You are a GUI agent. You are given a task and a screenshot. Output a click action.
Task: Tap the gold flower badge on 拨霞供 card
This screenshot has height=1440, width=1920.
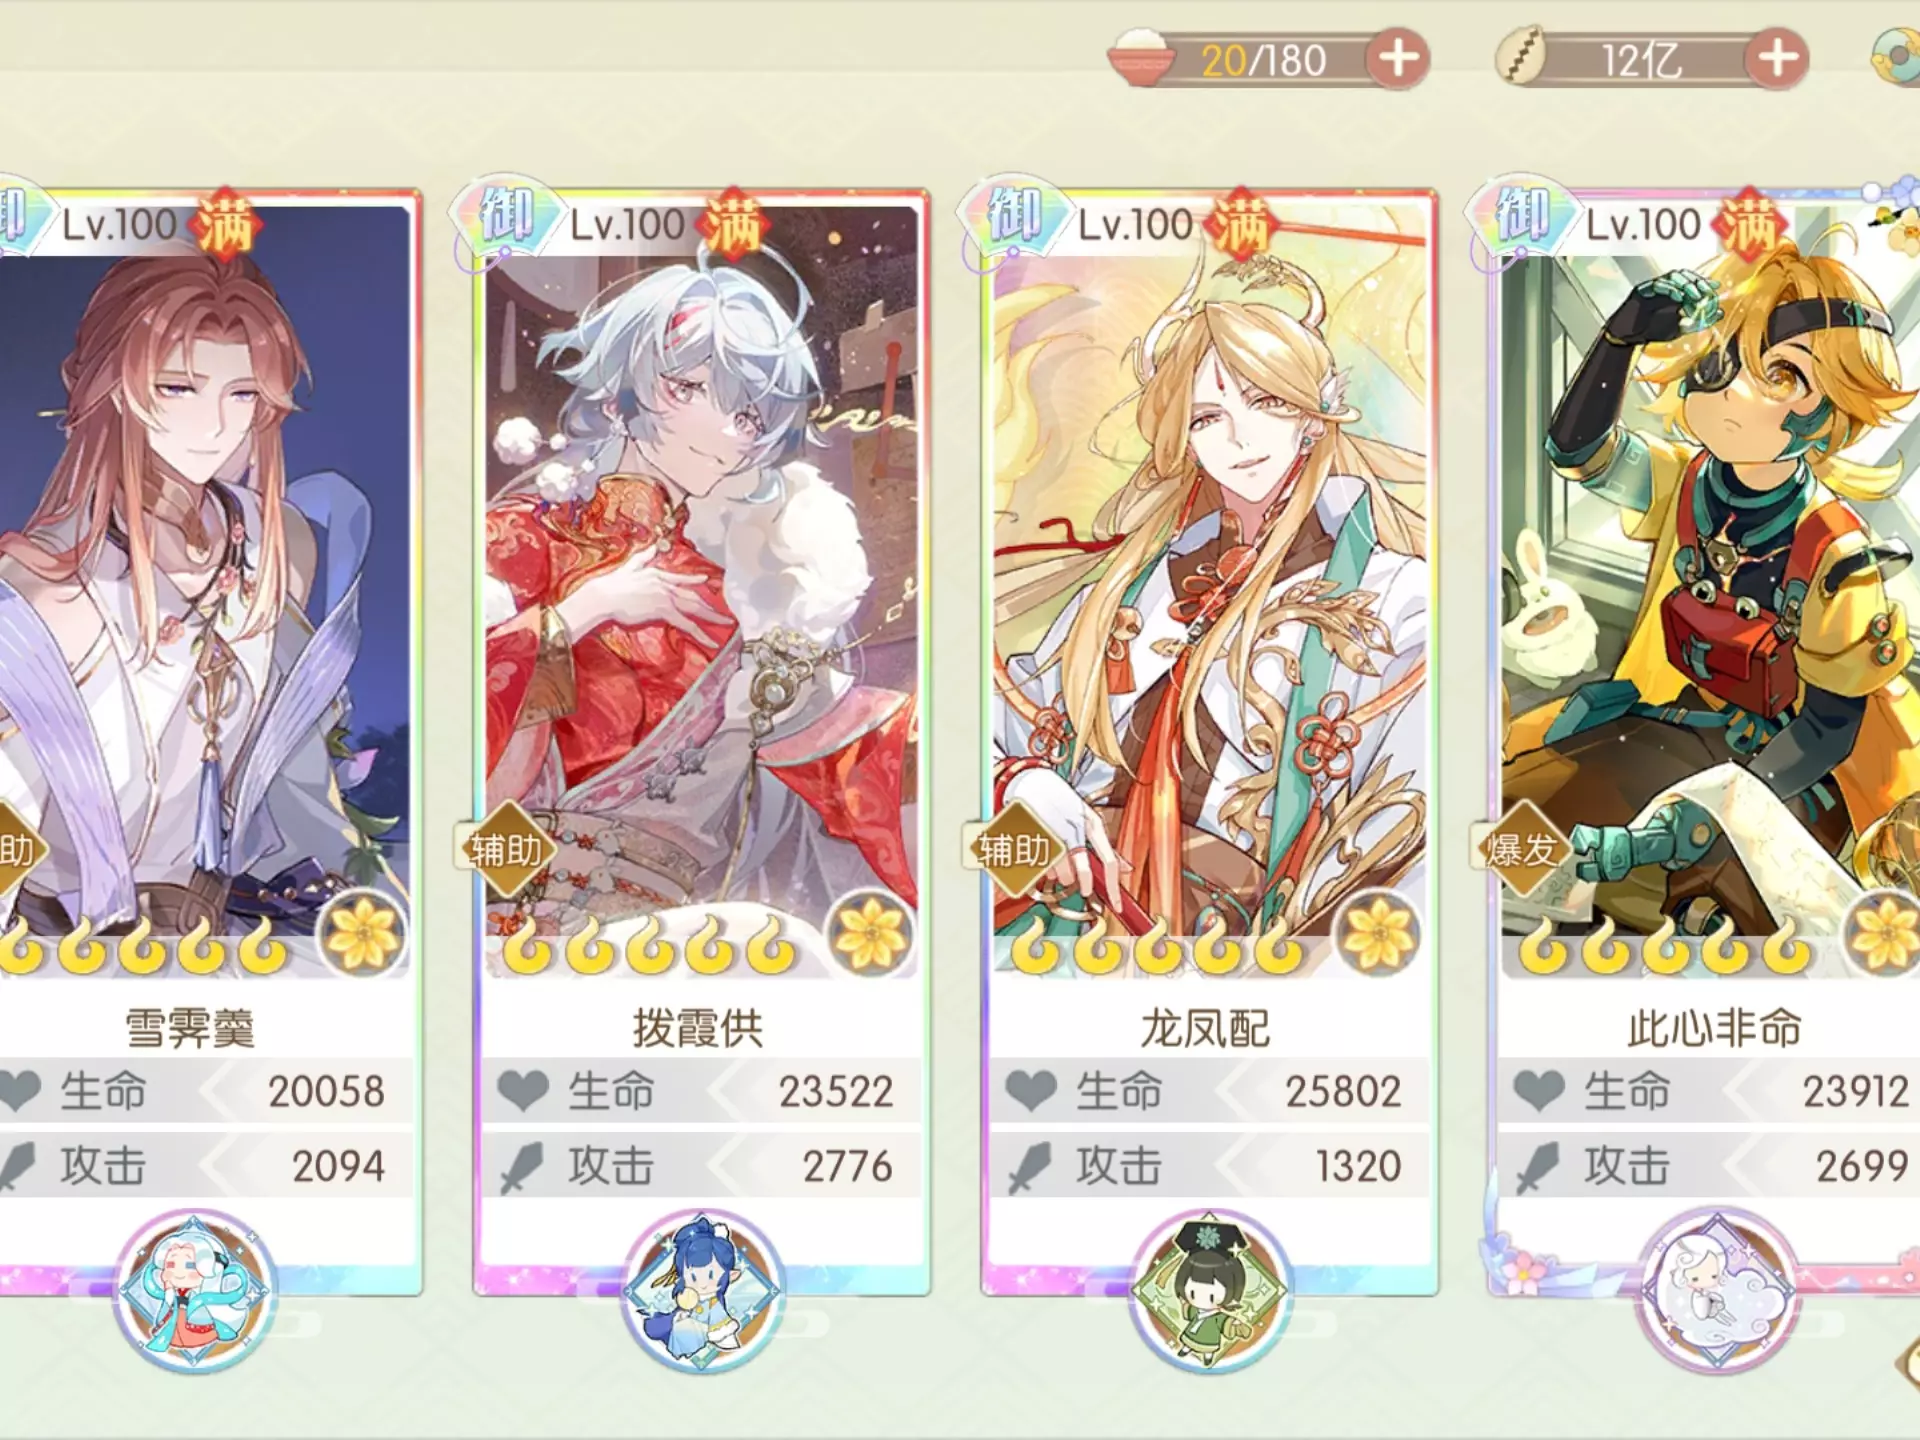(x=870, y=934)
